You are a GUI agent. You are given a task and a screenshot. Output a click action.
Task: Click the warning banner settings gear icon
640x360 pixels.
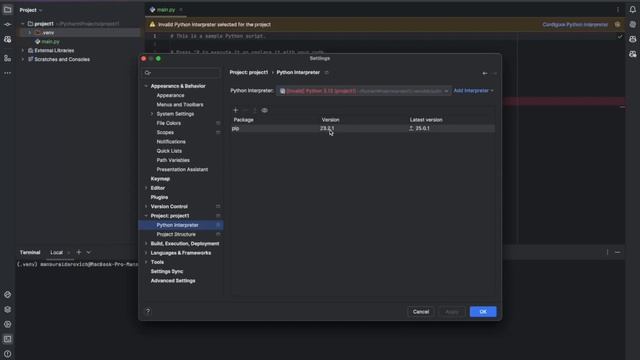[617, 24]
